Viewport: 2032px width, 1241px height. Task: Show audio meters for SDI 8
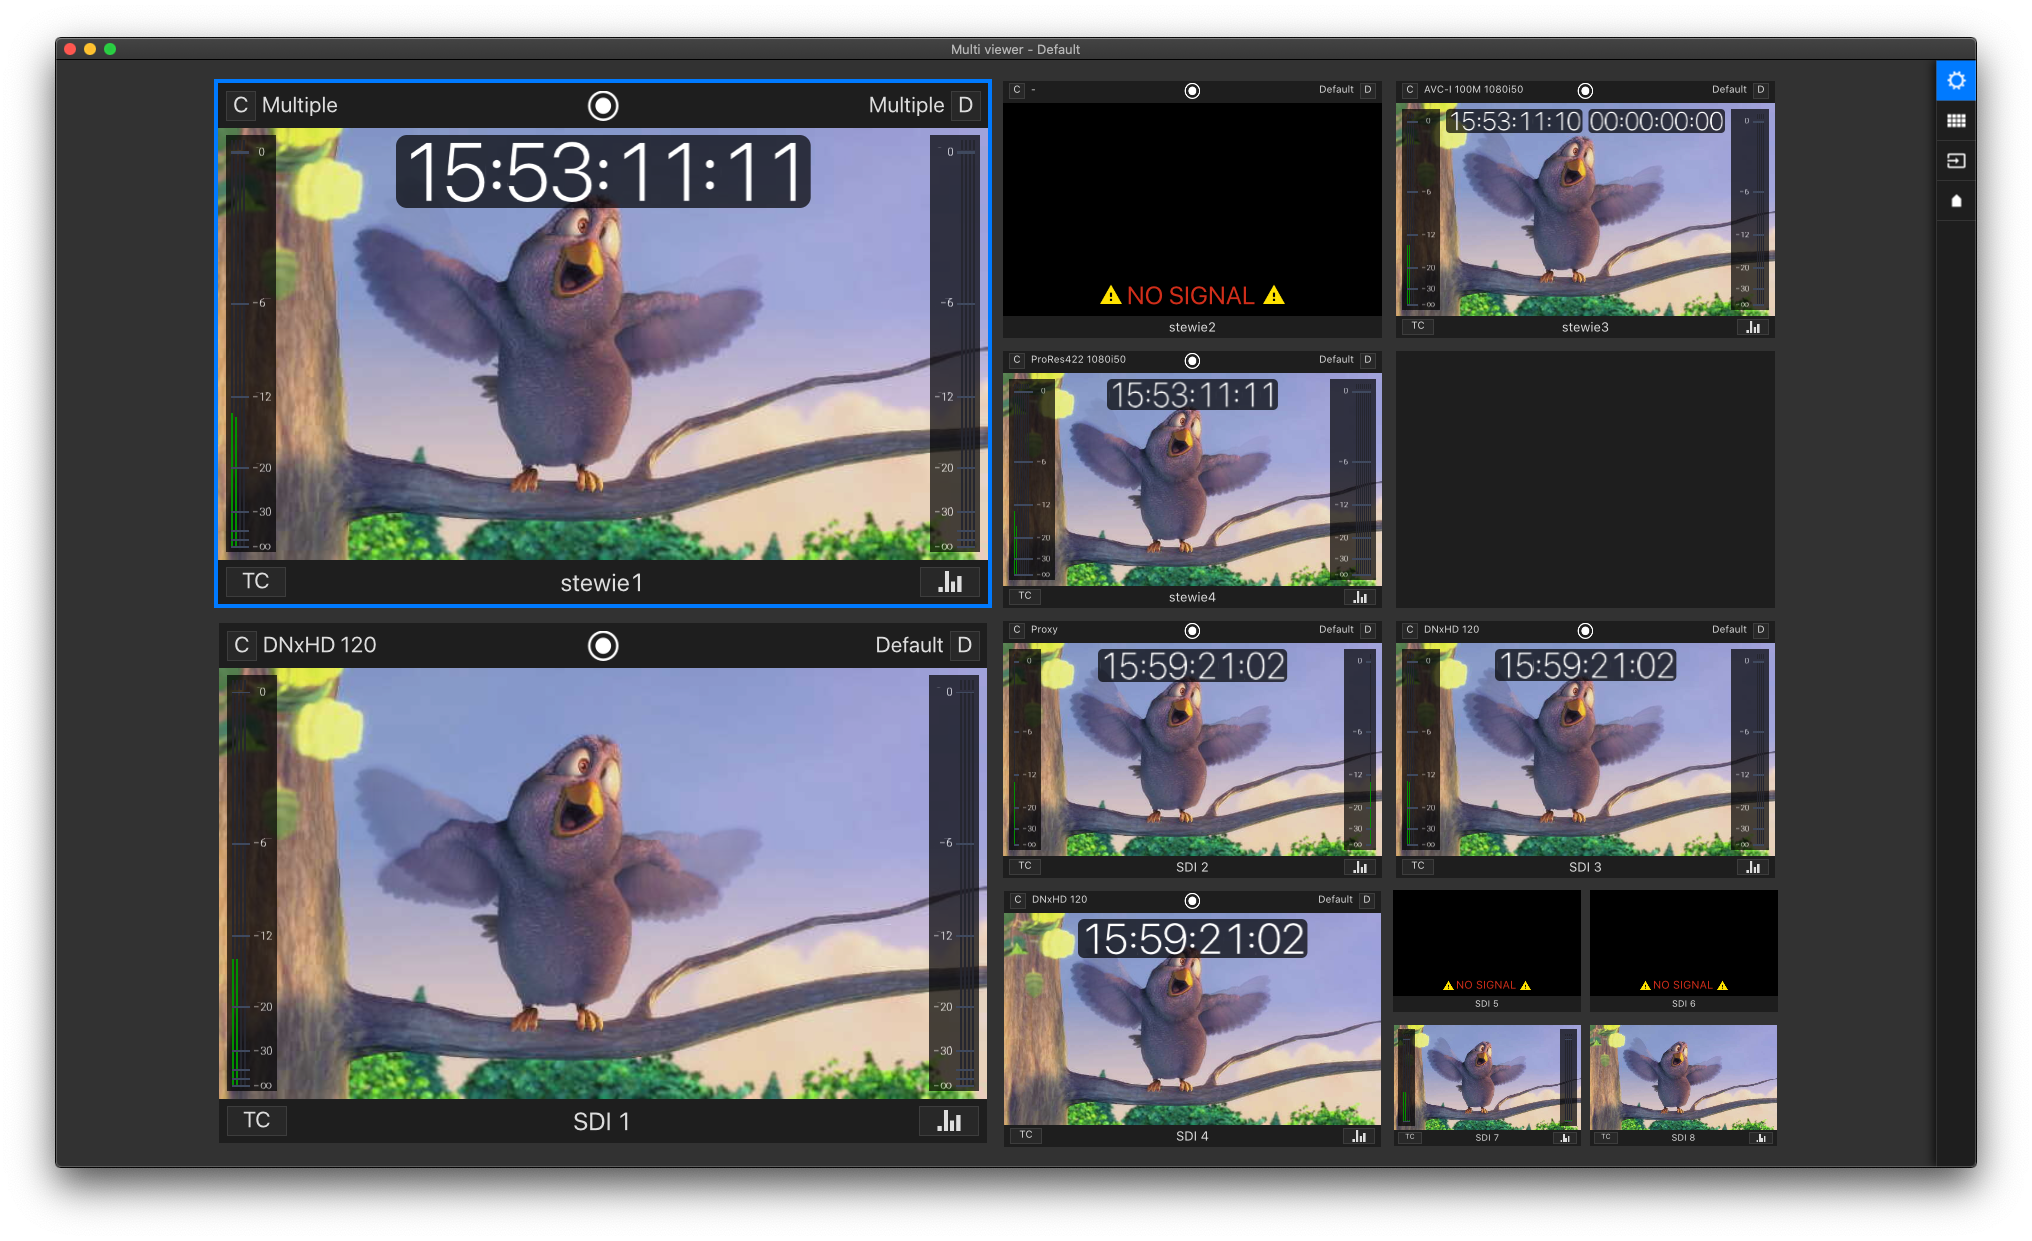1761,1138
